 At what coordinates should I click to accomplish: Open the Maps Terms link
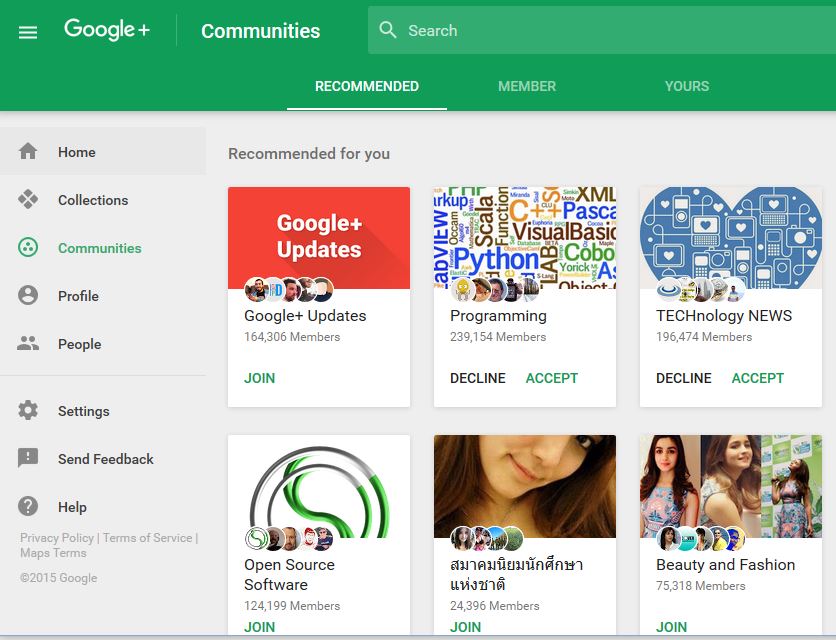point(53,553)
